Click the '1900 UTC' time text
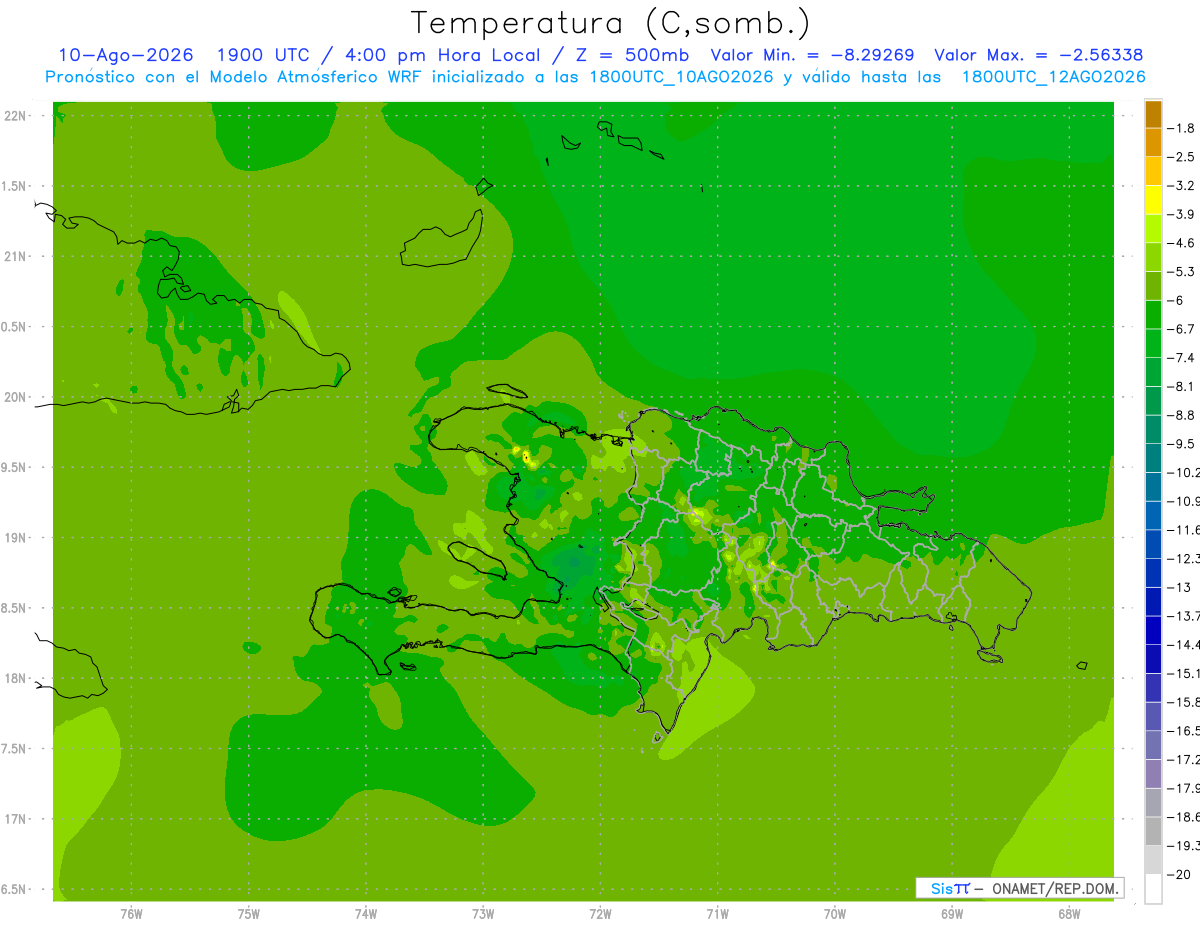The image size is (1200, 927). point(266,55)
